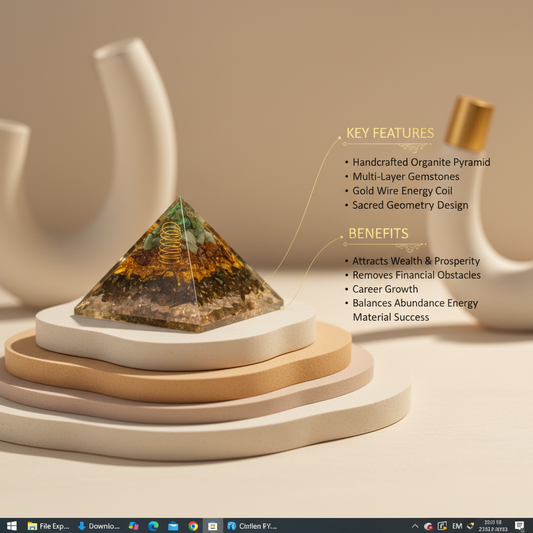Open Microsoft Edge from the taskbar
533x533 pixels.
coord(153,526)
